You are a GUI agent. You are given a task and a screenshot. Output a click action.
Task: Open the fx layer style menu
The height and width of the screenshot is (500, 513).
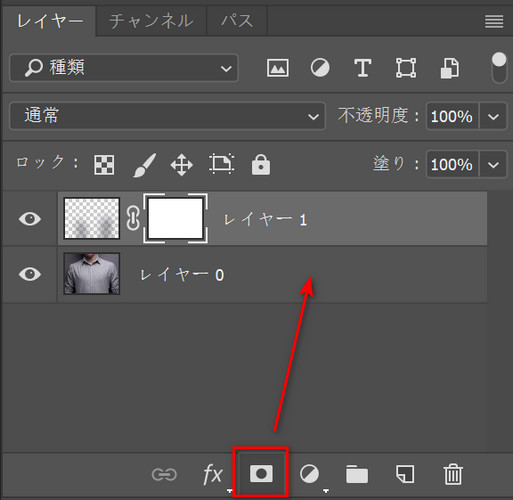[x=213, y=474]
